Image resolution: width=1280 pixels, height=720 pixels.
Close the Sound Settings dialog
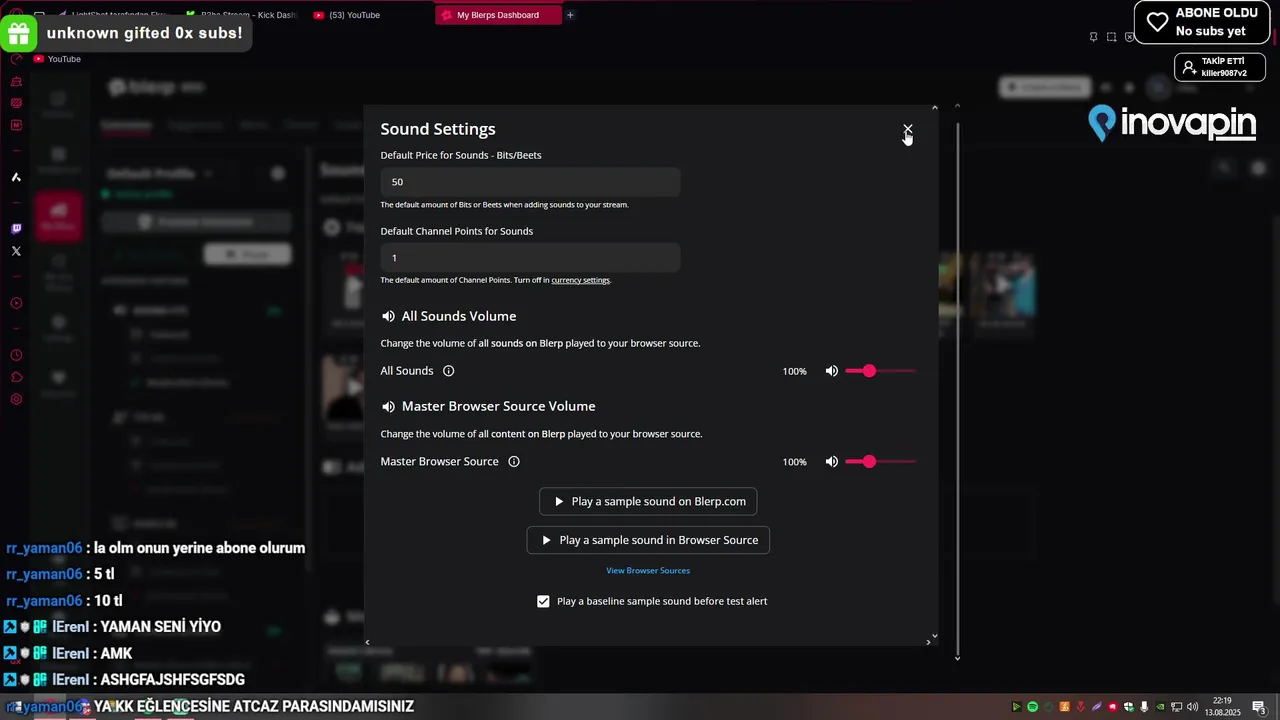tap(908, 130)
